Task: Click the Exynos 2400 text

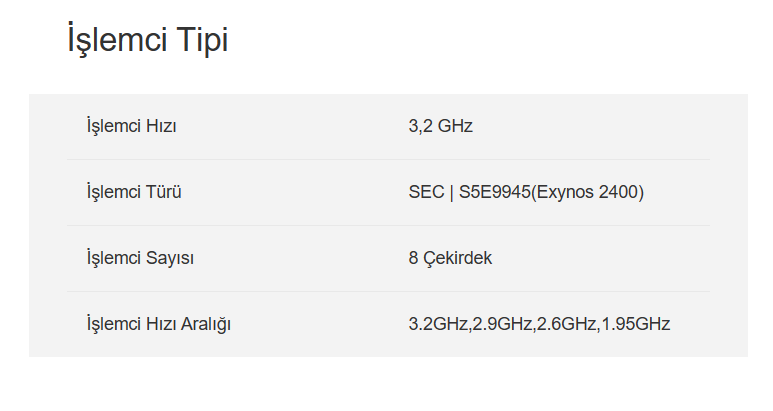Action: (587, 192)
